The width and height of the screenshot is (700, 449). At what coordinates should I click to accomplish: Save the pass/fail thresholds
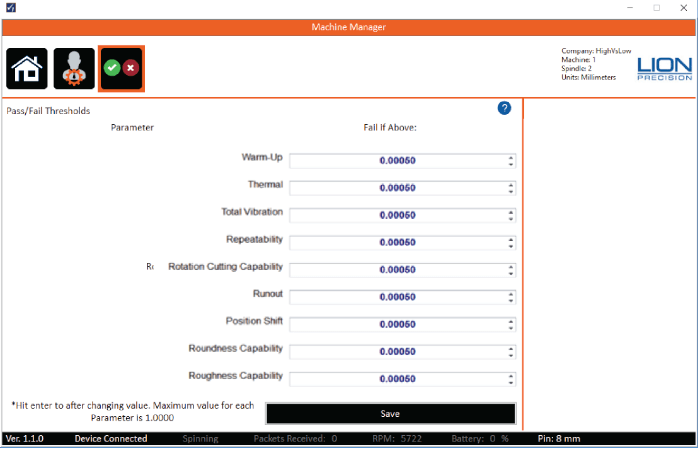[391, 414]
